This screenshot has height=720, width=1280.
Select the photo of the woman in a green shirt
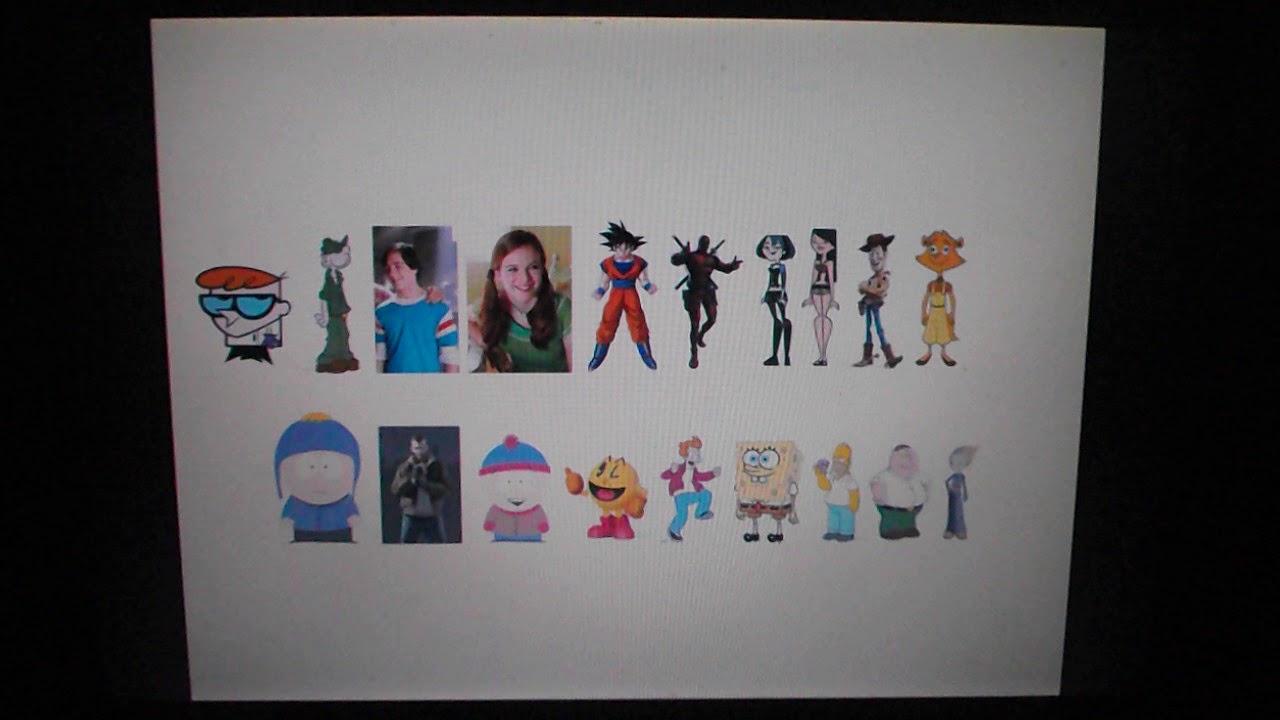click(x=520, y=299)
